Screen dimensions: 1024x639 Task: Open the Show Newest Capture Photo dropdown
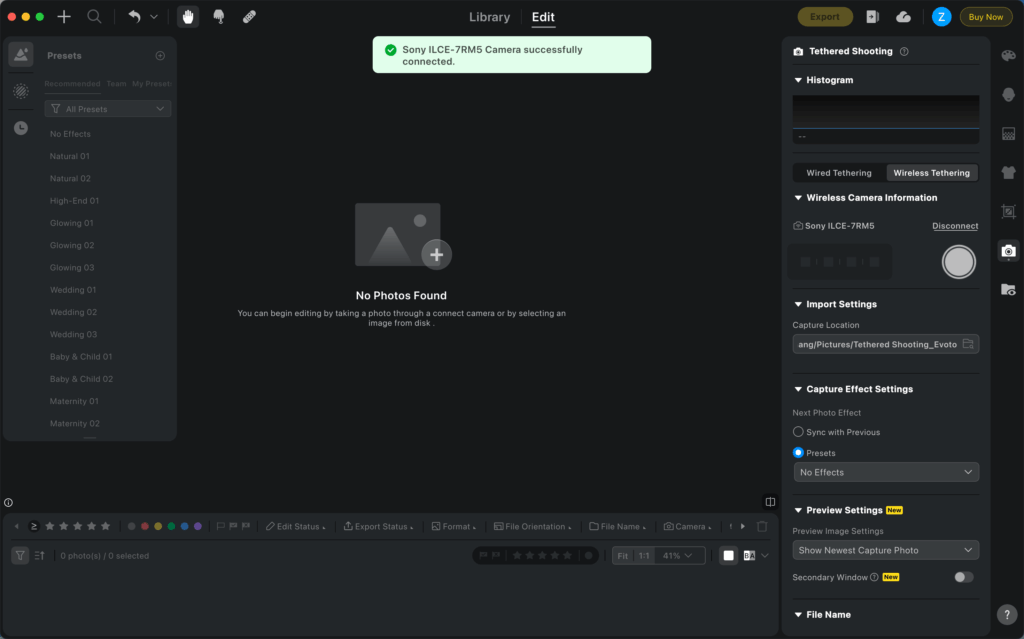tap(885, 550)
